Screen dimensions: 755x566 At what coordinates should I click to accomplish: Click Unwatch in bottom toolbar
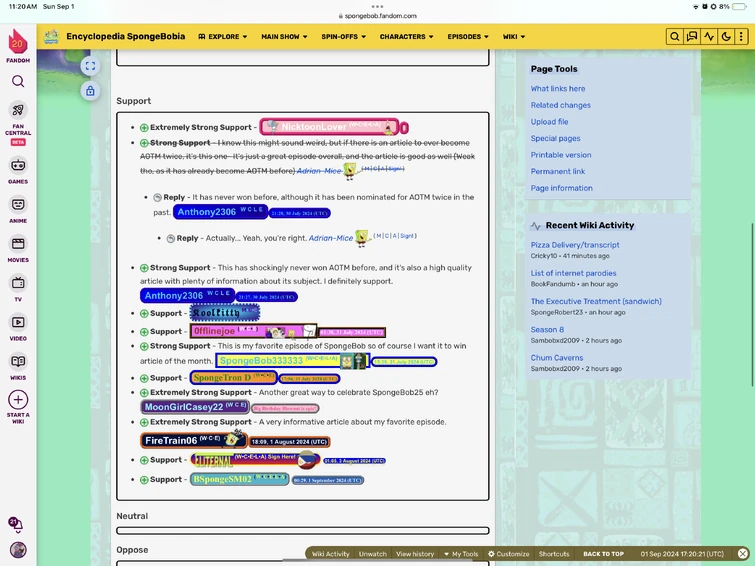[373, 554]
